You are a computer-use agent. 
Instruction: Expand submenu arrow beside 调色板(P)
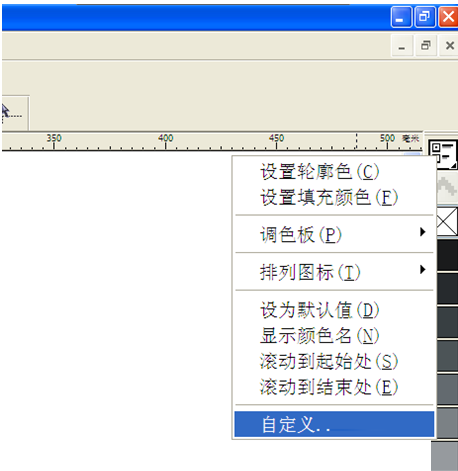tap(423, 232)
